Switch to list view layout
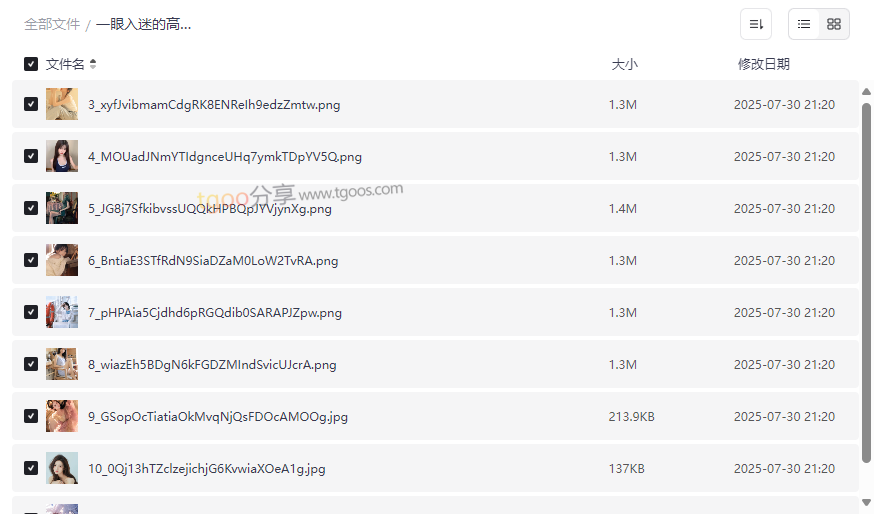Viewport: 874px width, 514px height. 804,24
